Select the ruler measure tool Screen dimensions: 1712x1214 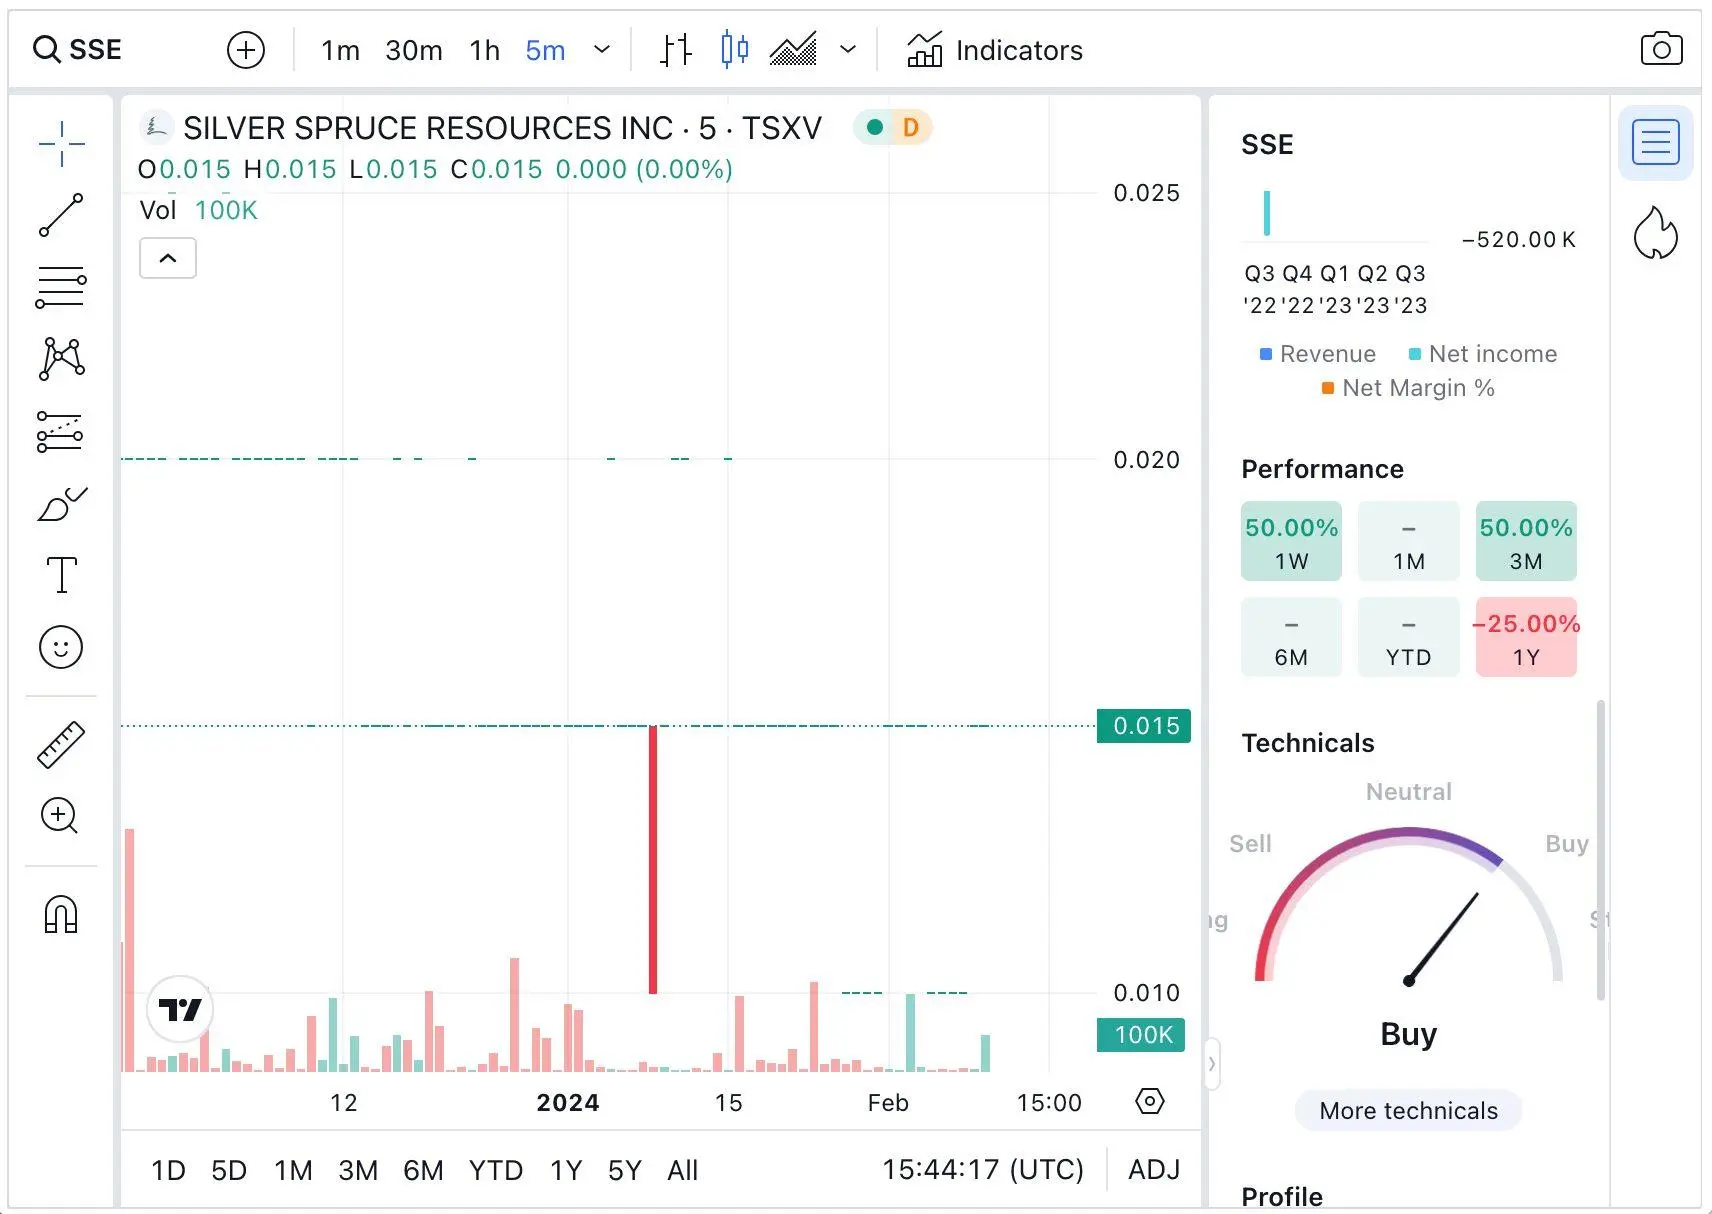pyautogui.click(x=61, y=744)
